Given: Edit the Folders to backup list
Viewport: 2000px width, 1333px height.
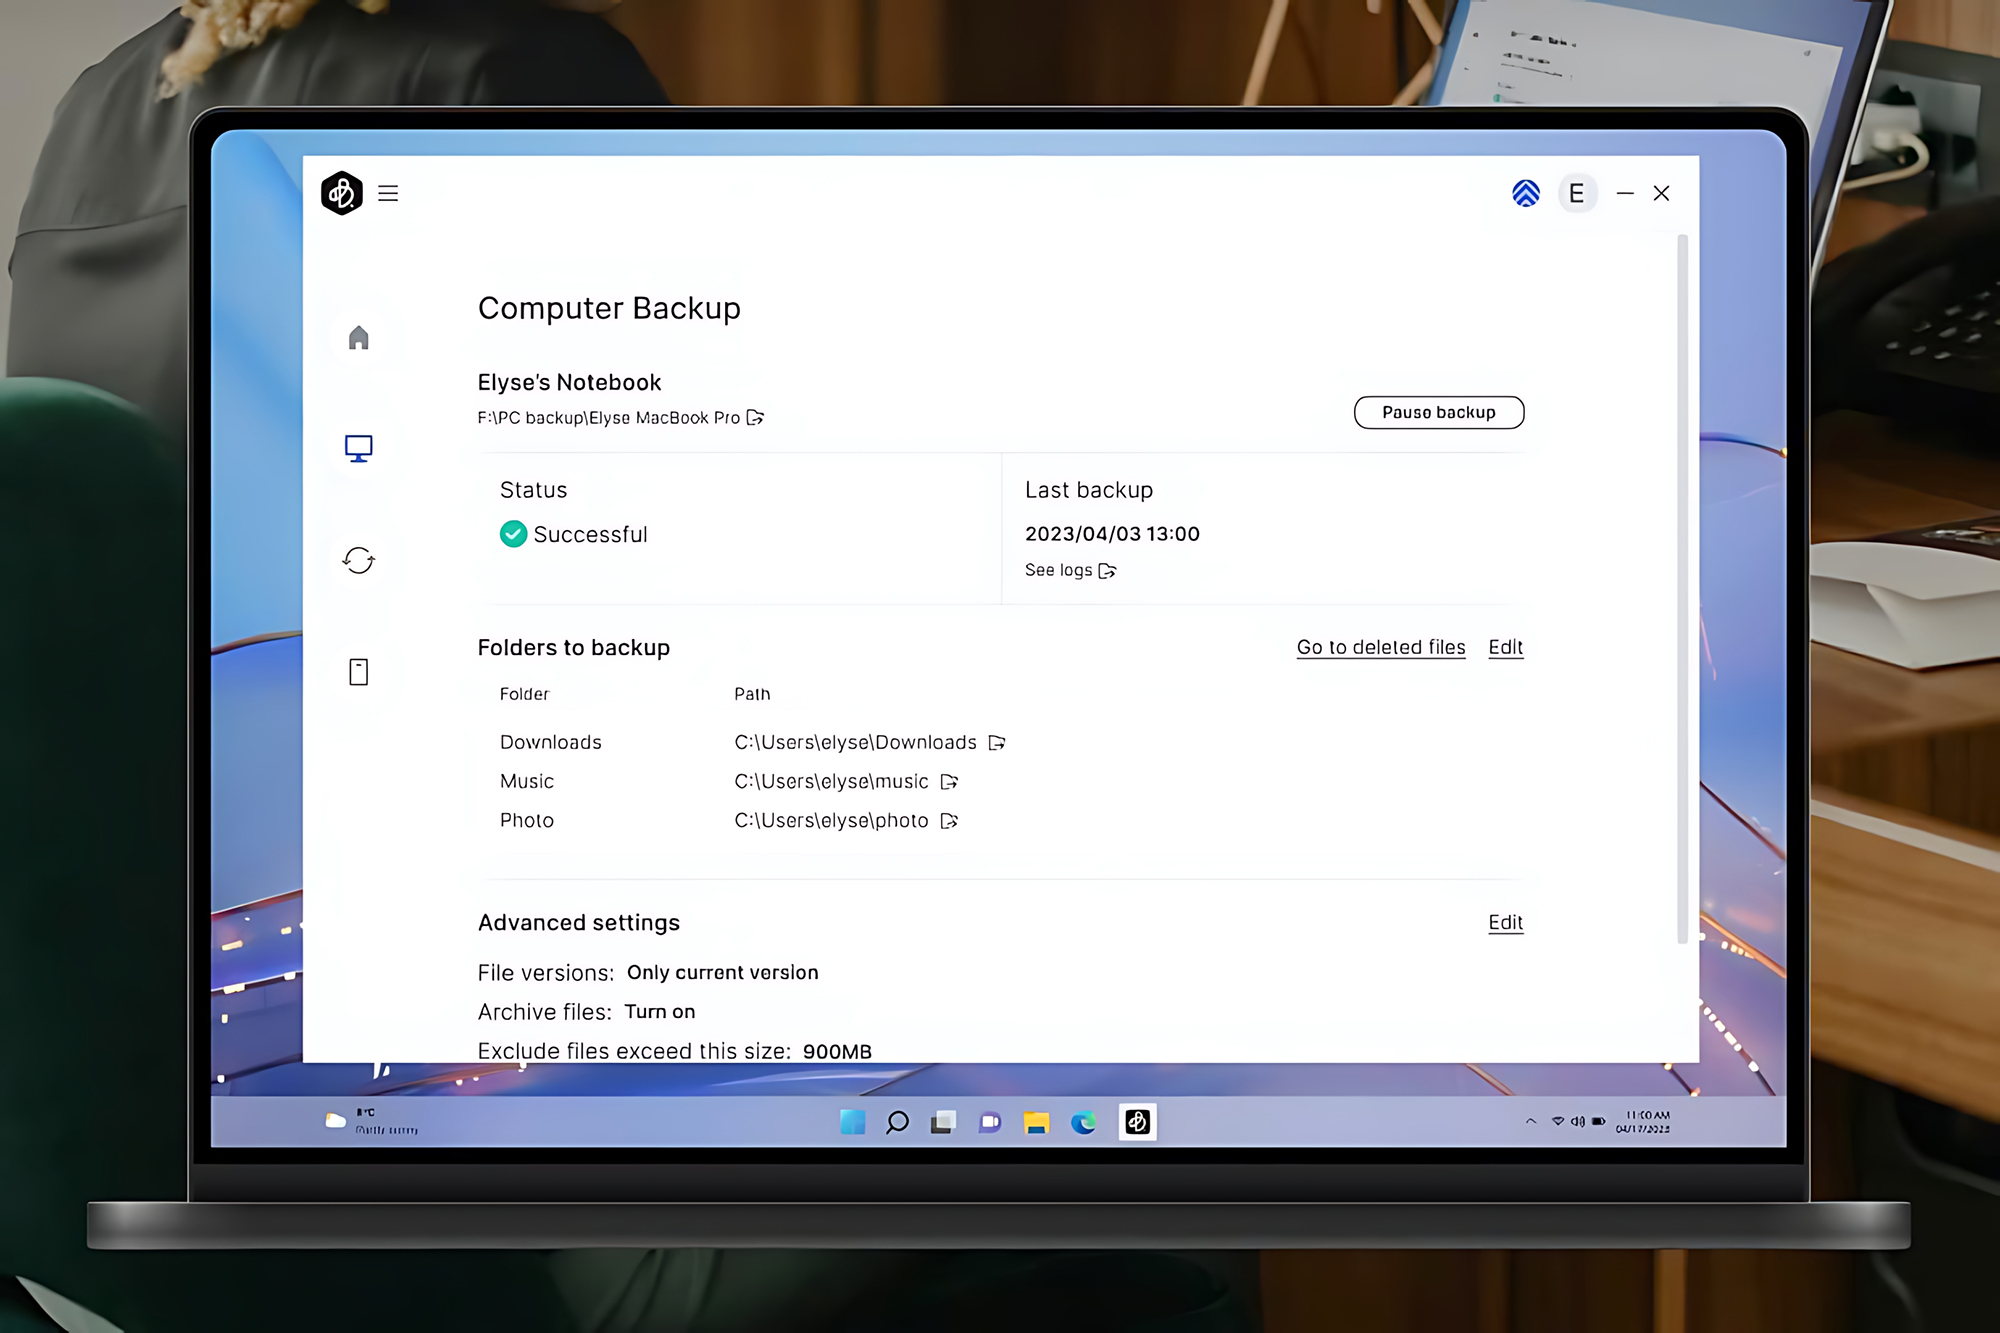Looking at the screenshot, I should [1505, 648].
